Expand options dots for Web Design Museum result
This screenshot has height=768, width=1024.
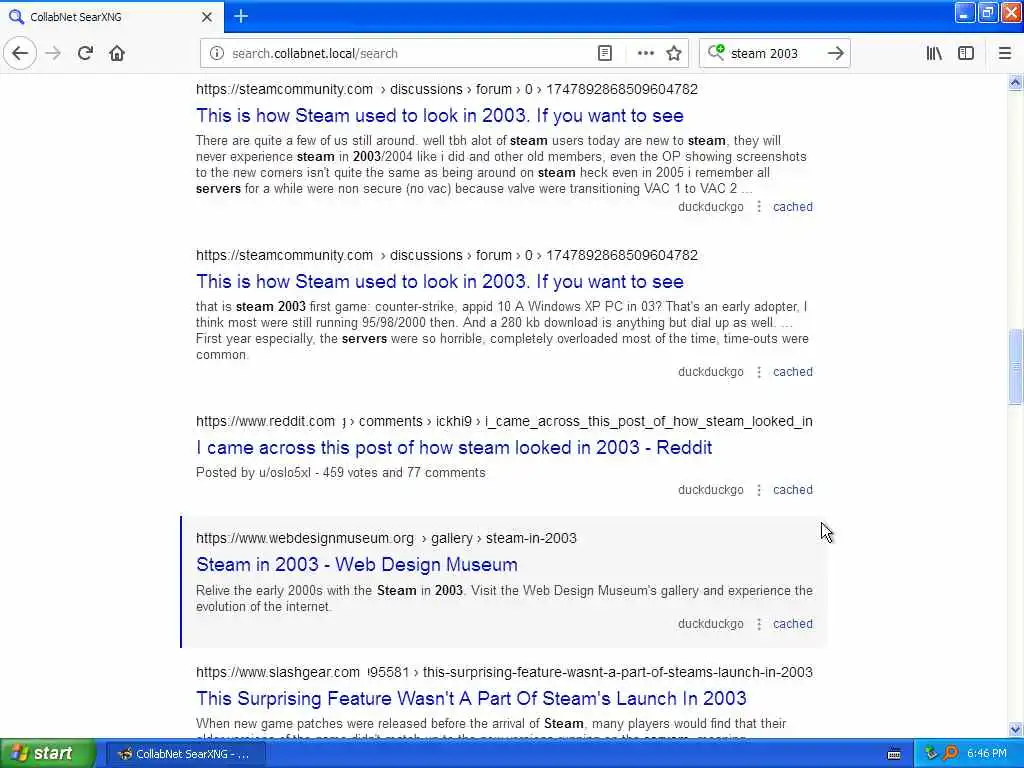(x=759, y=624)
